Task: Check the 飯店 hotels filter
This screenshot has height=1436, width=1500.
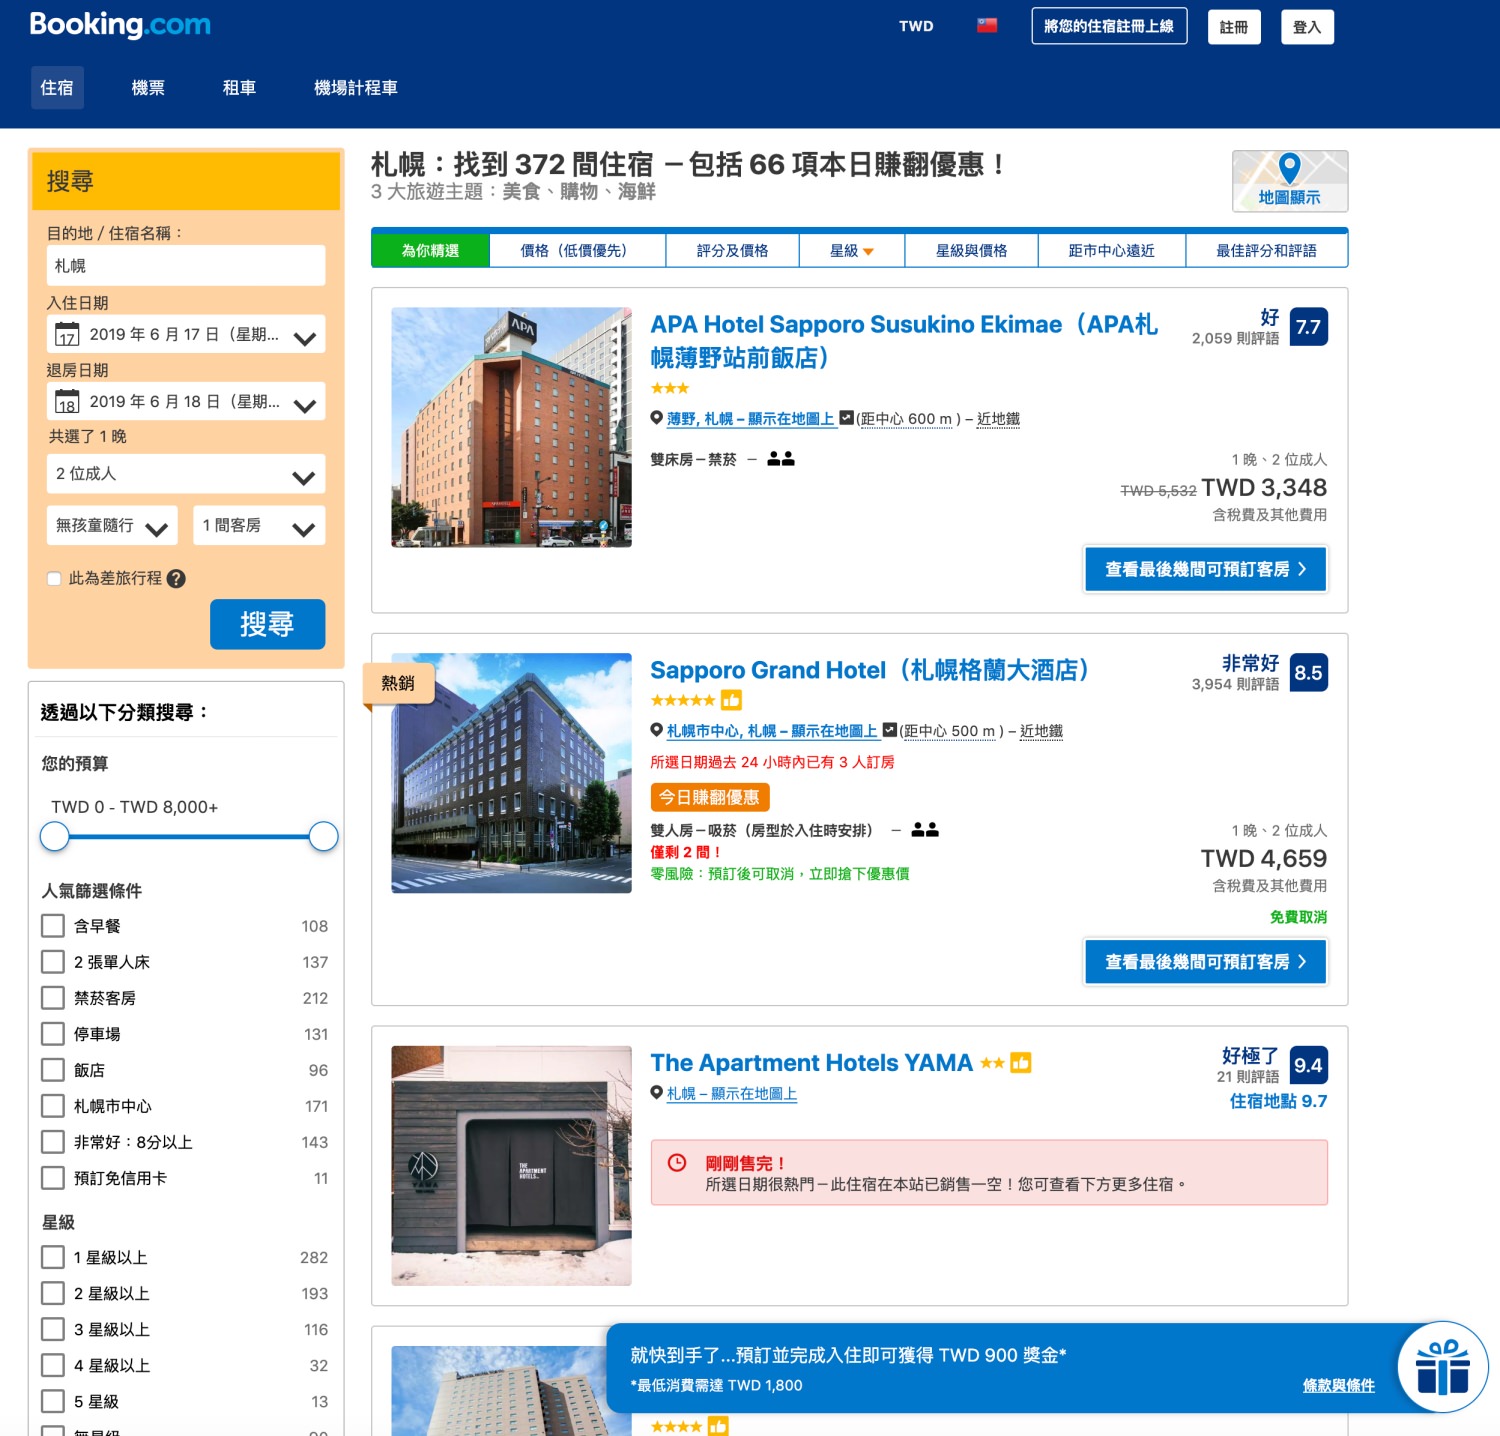Action: (x=53, y=1070)
